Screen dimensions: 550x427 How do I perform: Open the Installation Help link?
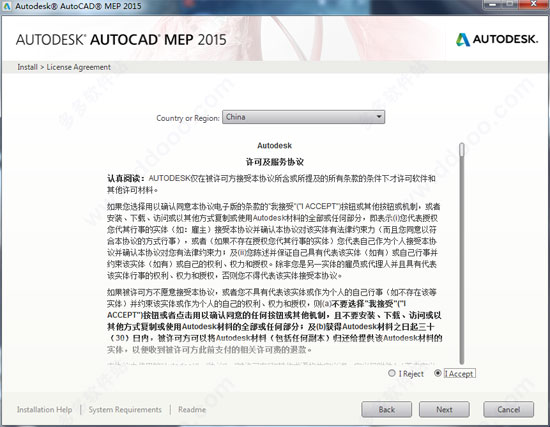[45, 409]
